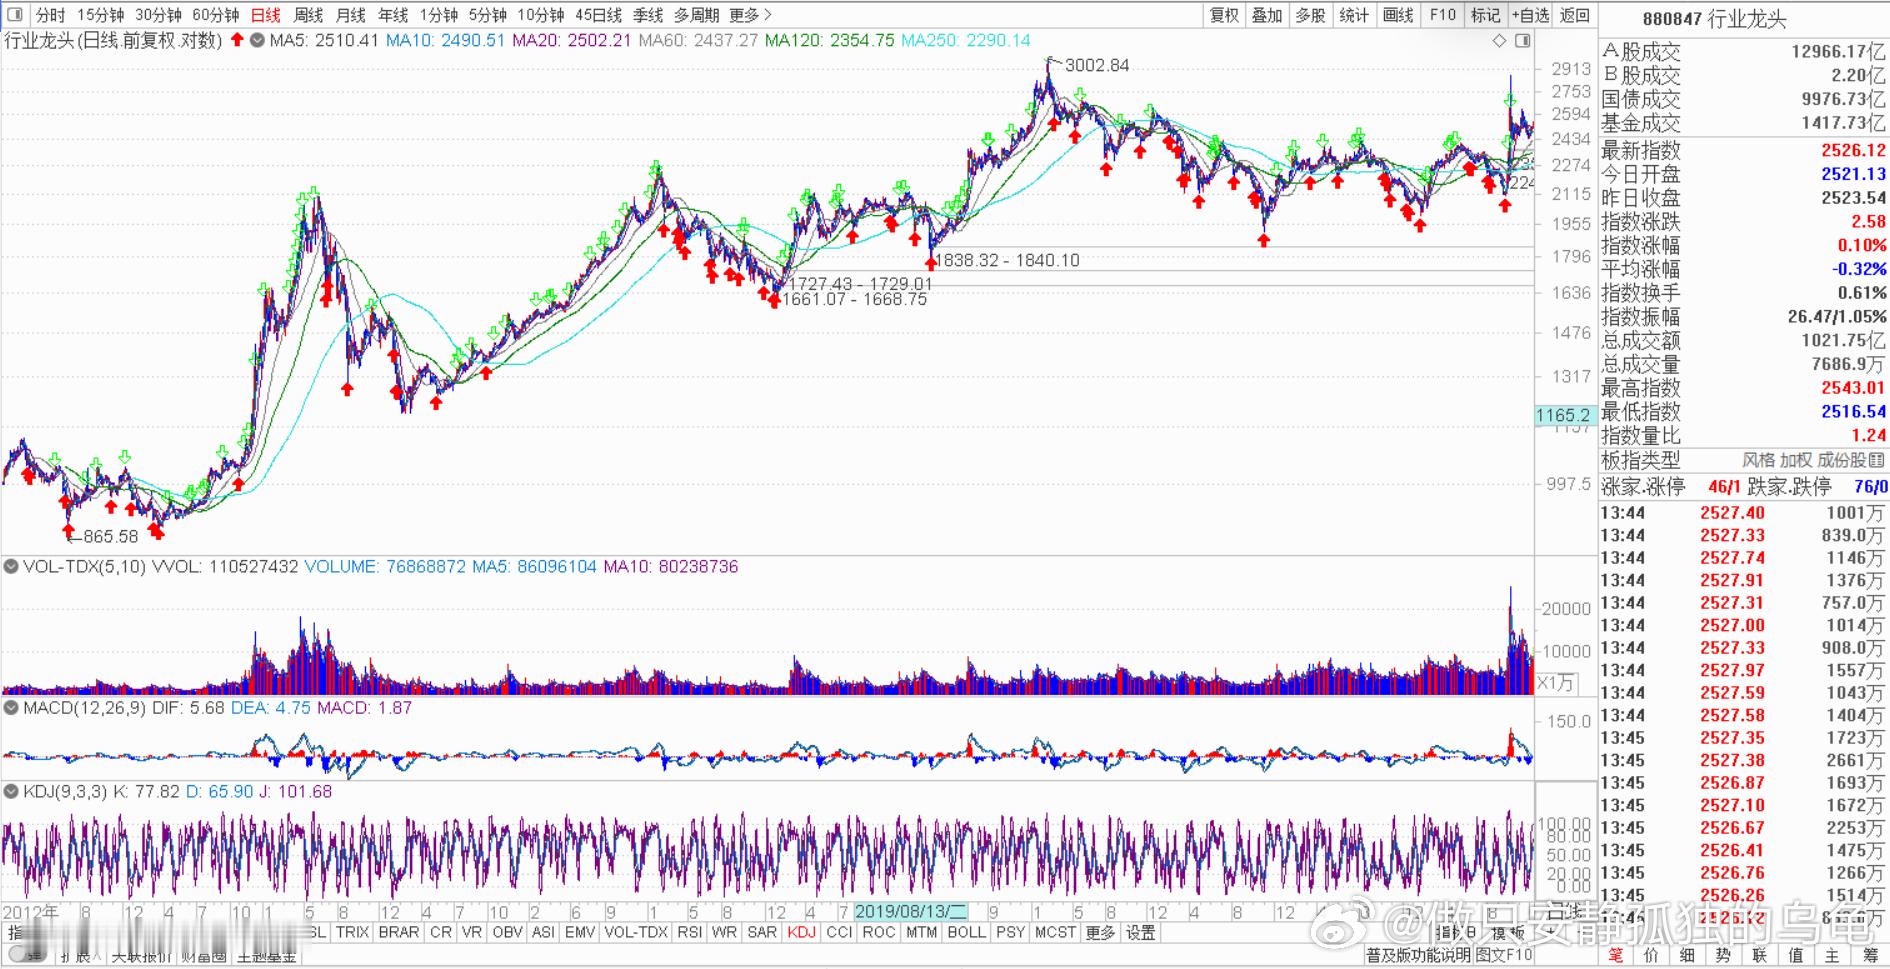
Task: Switch to 45日线 period
Action: [598, 15]
